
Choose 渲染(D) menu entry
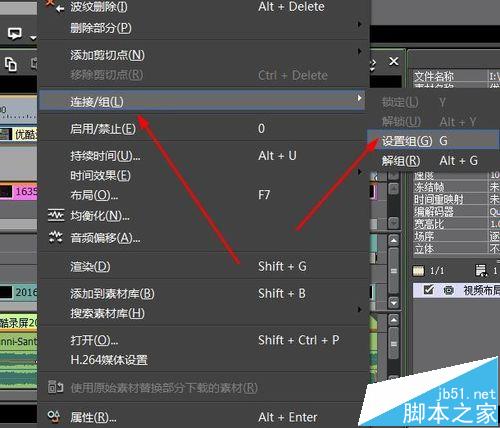(x=203, y=266)
